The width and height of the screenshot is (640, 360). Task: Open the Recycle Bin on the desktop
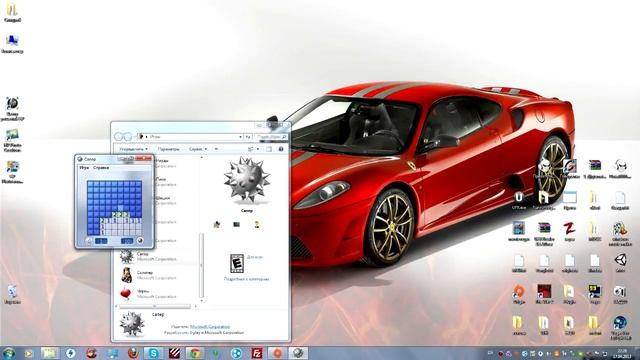tap(12, 295)
